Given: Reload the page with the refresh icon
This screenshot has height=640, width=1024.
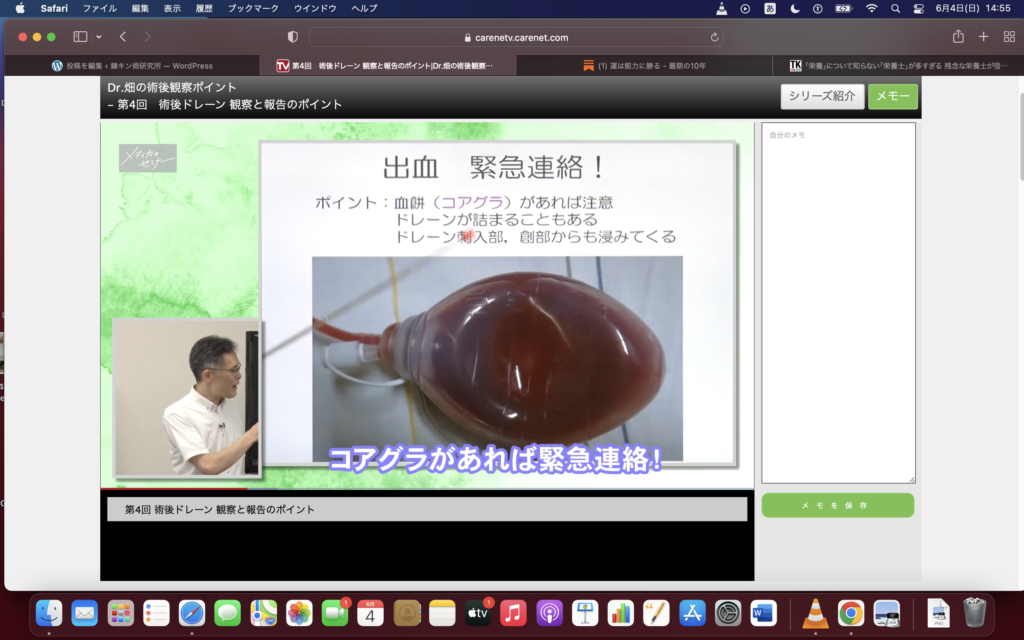Looking at the screenshot, I should [714, 37].
